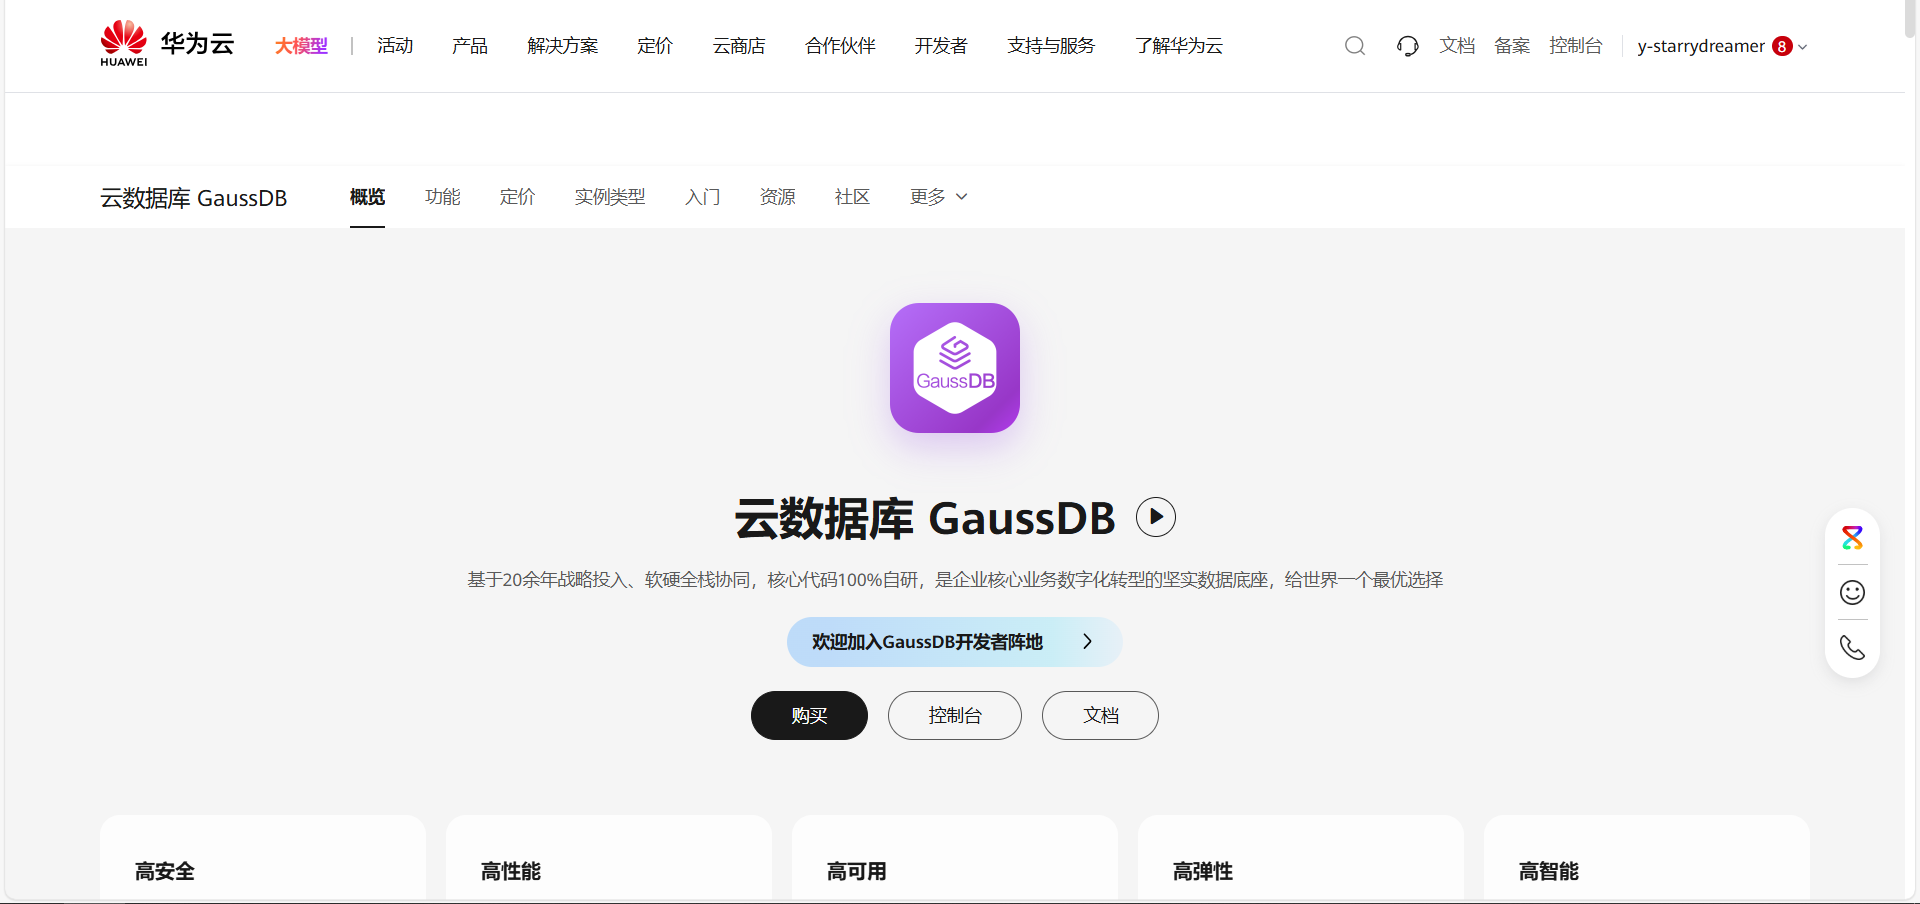
Task: Open the red notification badge showing 8
Action: click(x=1782, y=46)
